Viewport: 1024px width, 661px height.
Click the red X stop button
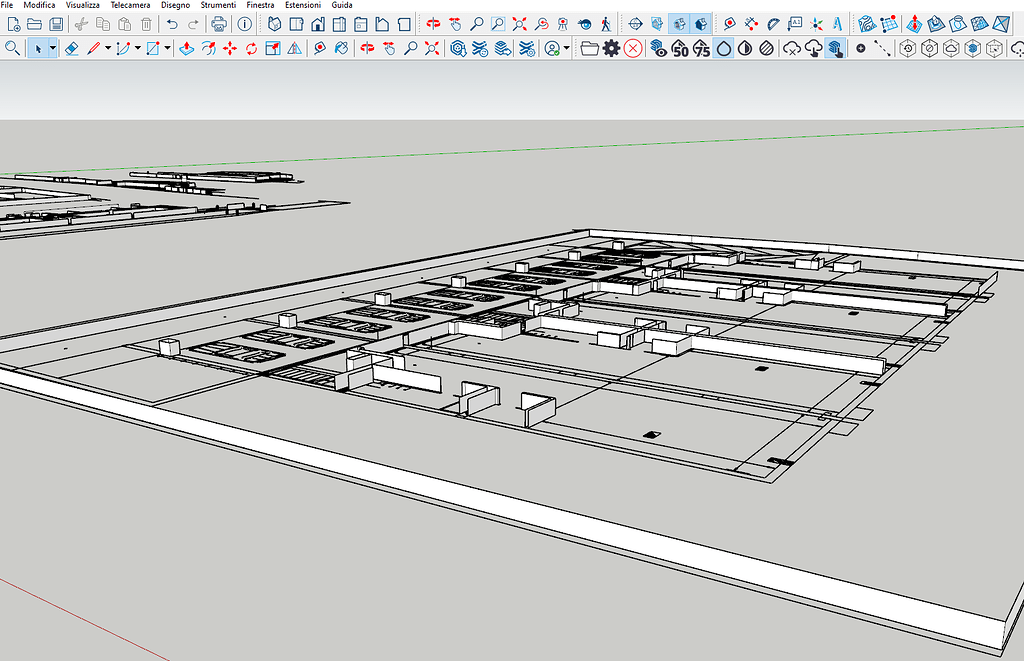(632, 47)
